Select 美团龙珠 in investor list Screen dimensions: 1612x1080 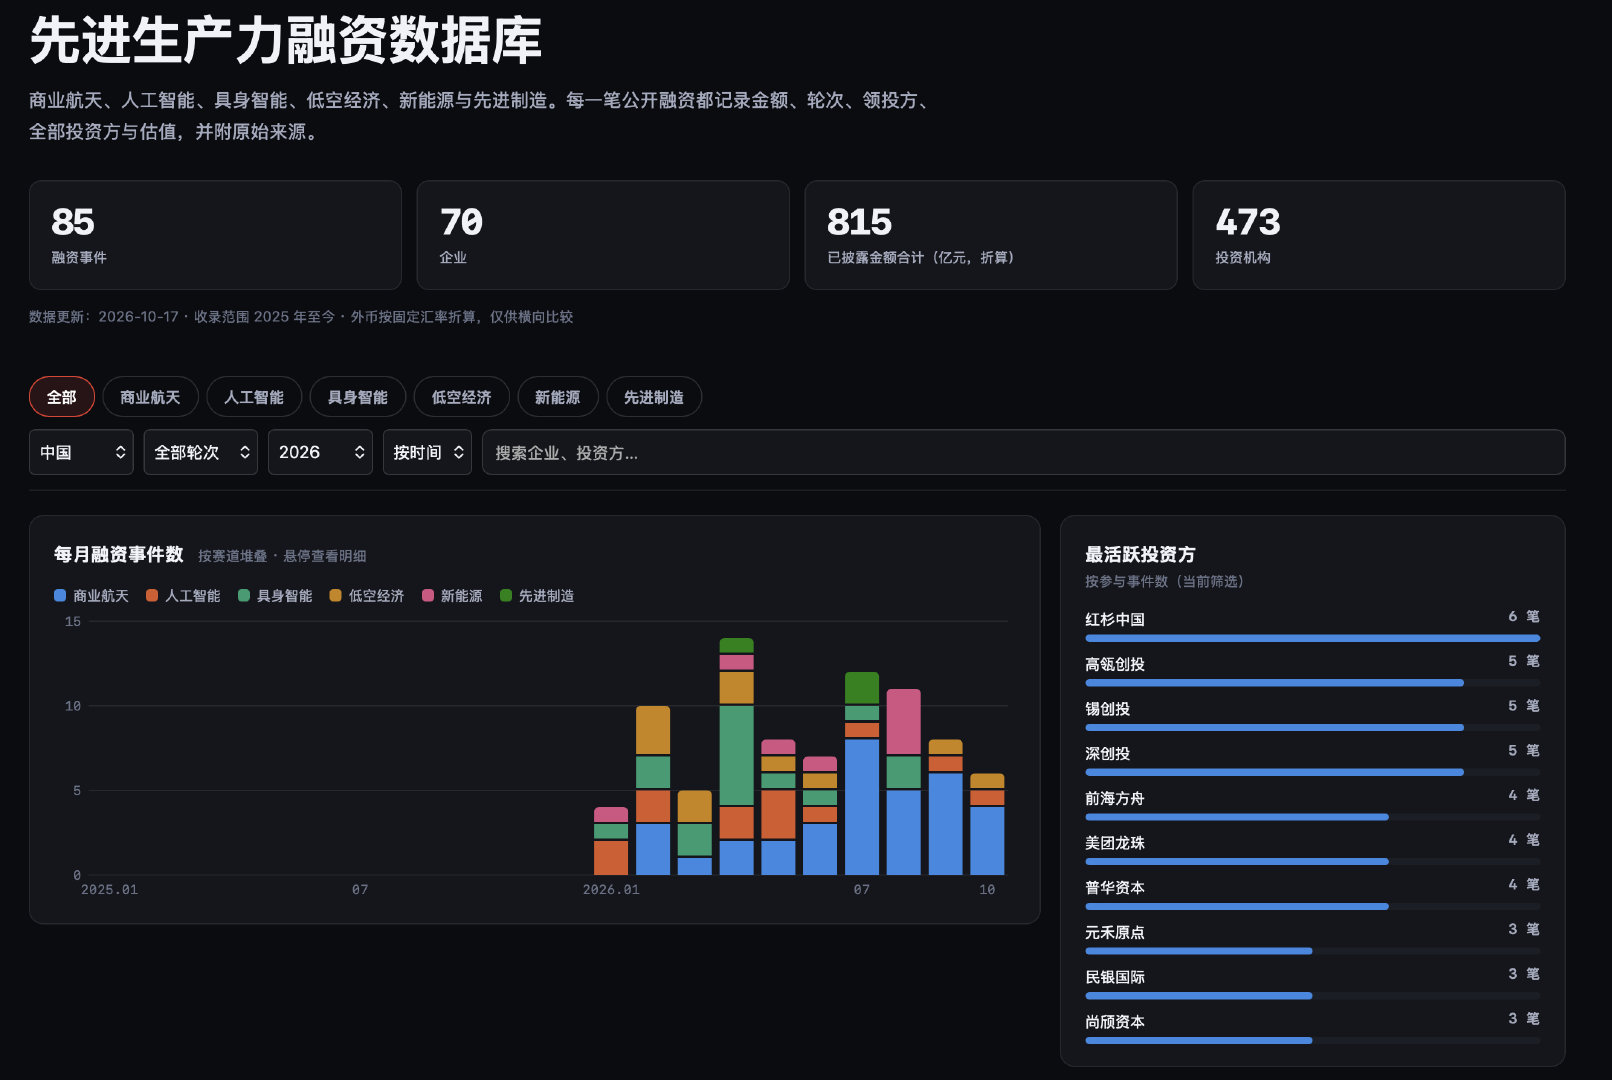click(1312, 850)
